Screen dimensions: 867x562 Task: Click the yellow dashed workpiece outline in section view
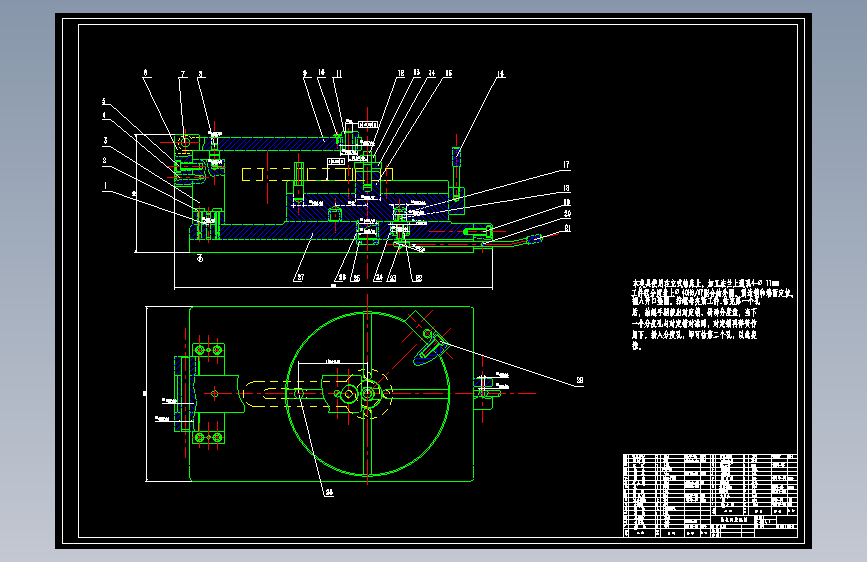pos(317,174)
